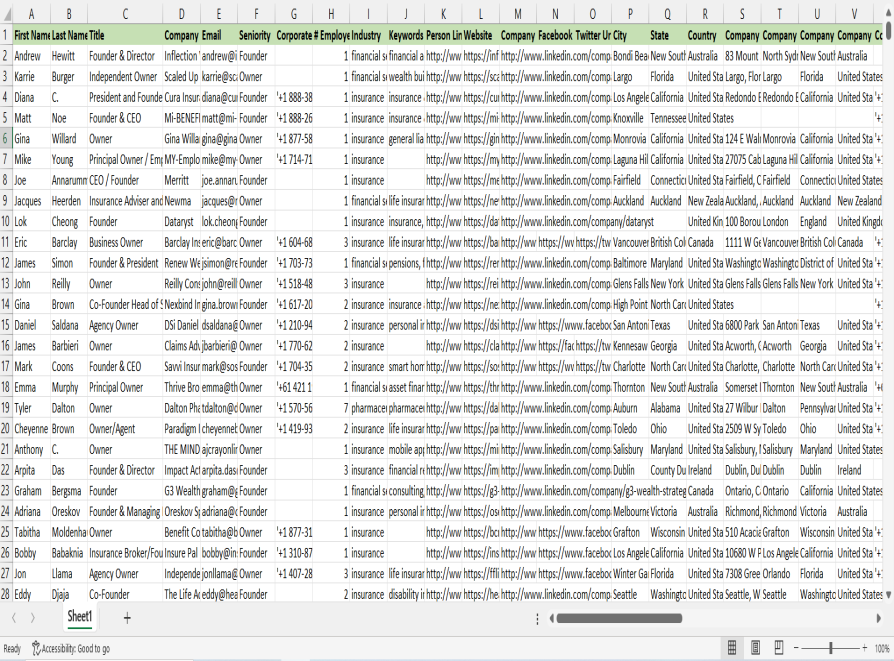Click first name Cheyenne cell
The width and height of the screenshot is (894, 661).
click(31, 429)
